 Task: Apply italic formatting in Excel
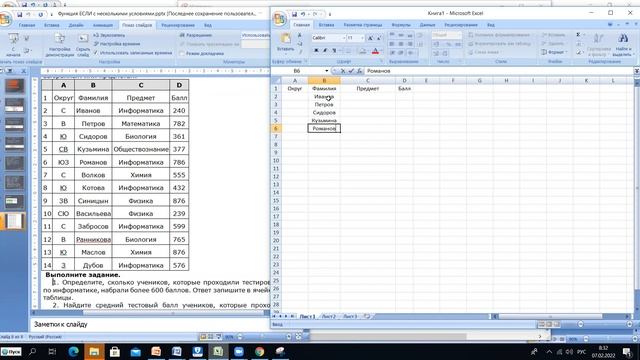click(325, 51)
